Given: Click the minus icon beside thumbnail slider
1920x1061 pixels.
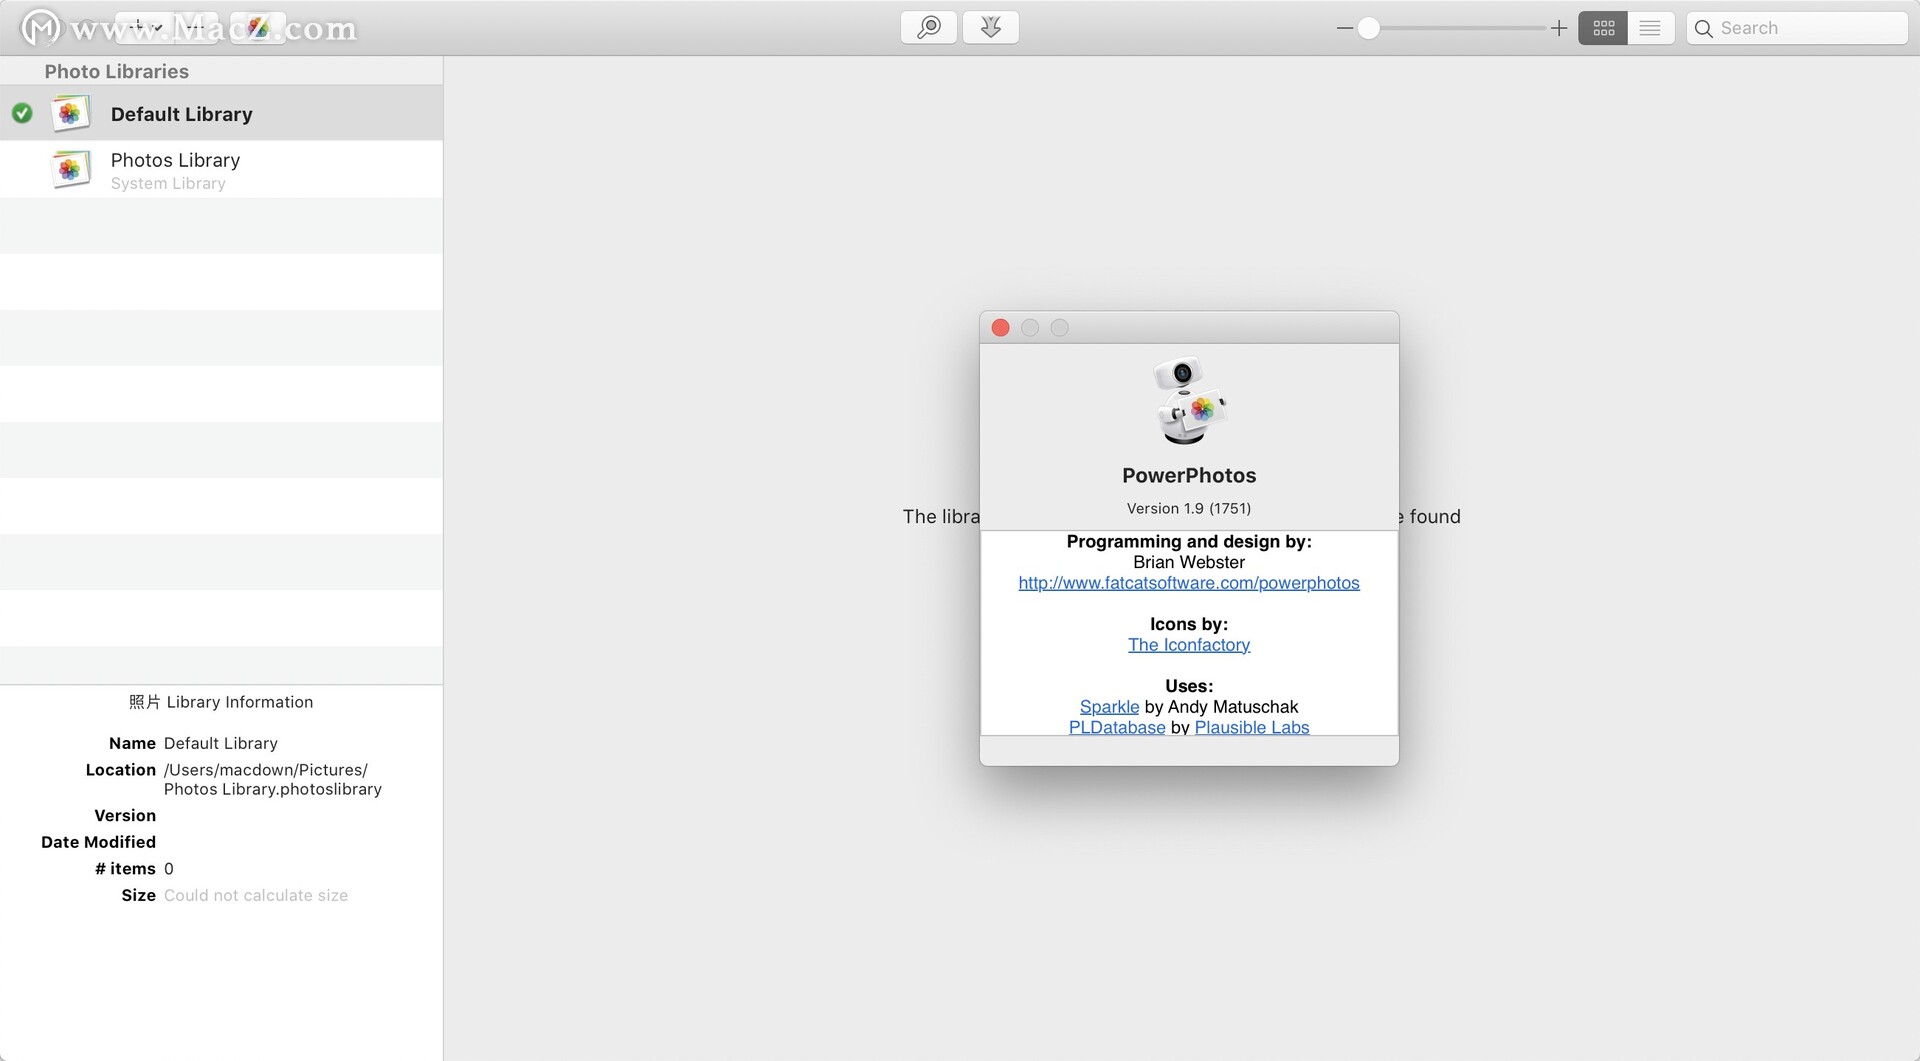Looking at the screenshot, I should pos(1344,28).
